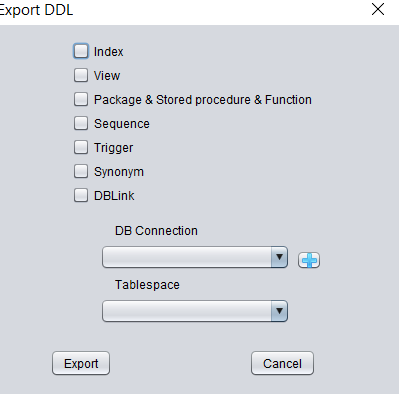This screenshot has height=394, width=399.
Task: Dismiss the dialog with Cancel
Action: click(282, 363)
